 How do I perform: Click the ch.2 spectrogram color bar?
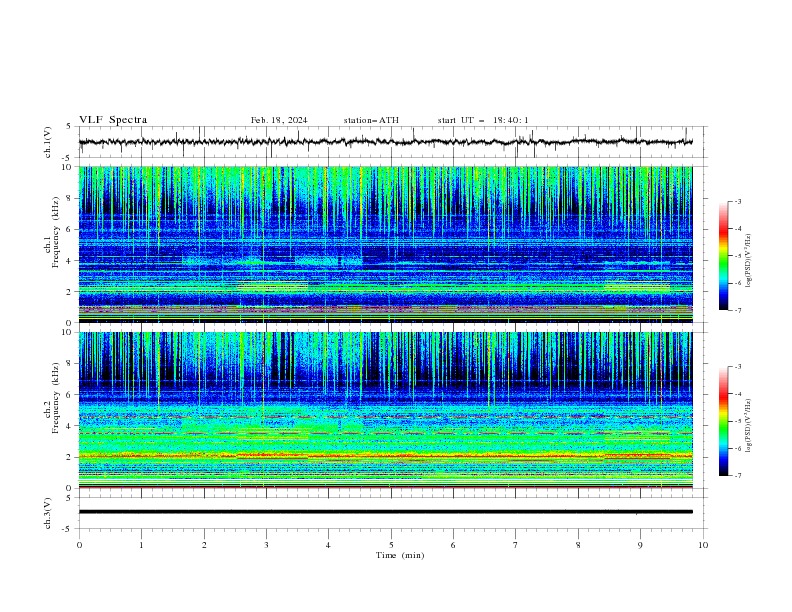(x=723, y=421)
